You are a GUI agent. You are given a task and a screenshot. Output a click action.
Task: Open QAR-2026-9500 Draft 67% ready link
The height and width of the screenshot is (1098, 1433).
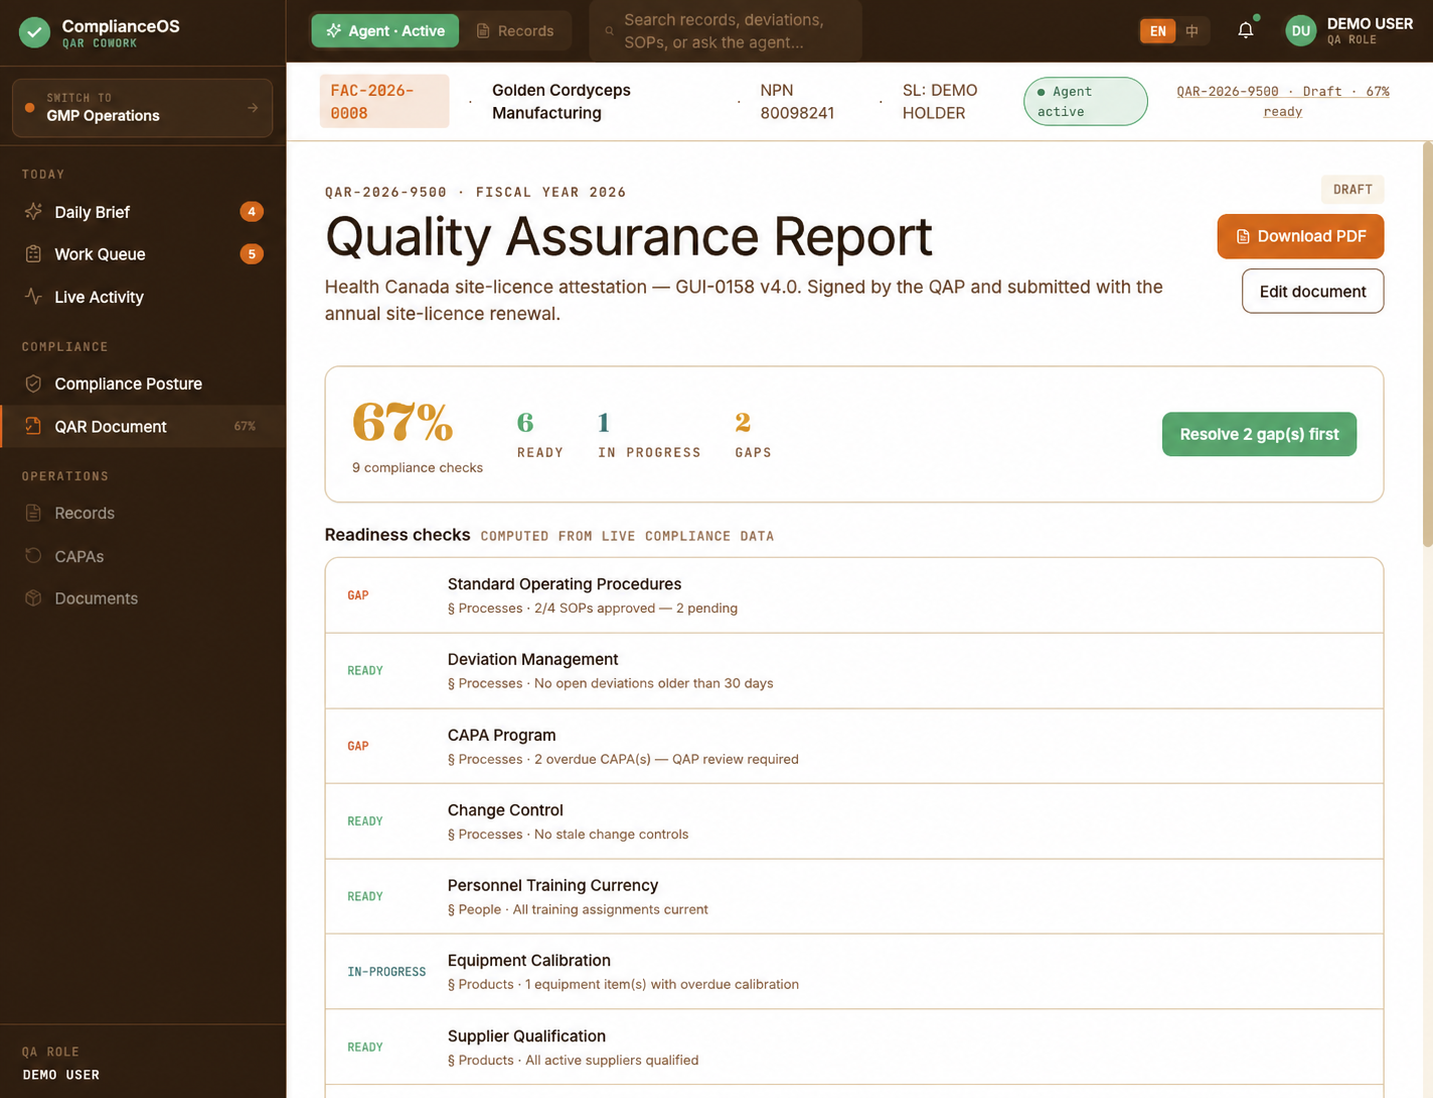point(1282,101)
